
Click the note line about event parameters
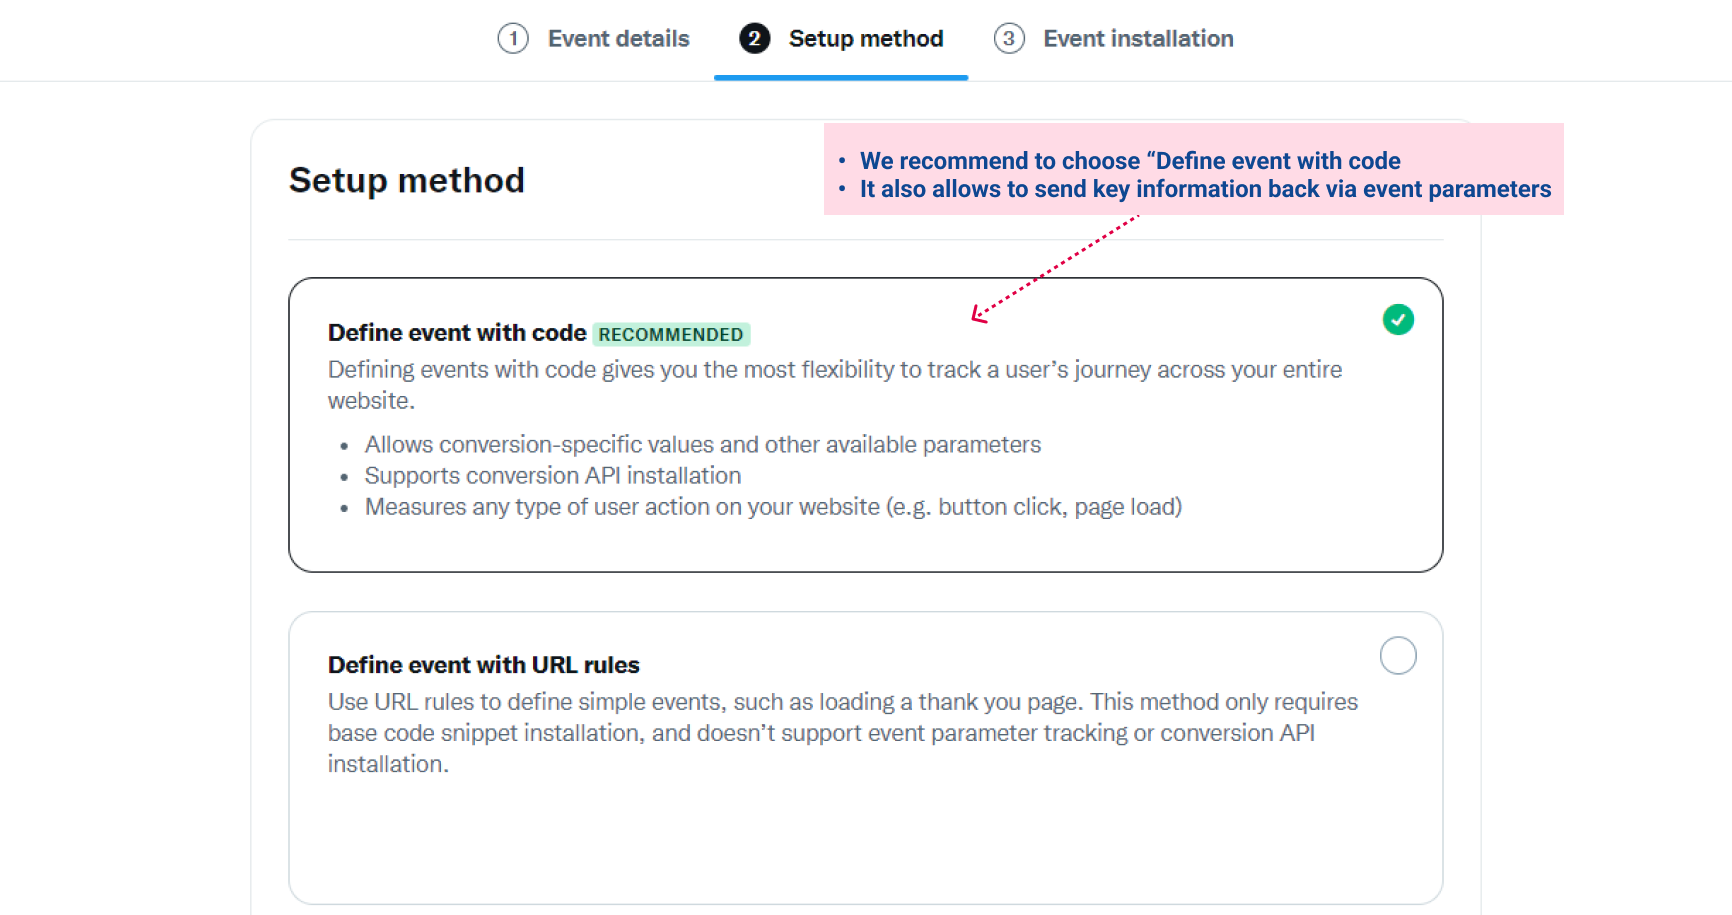[x=1204, y=189]
